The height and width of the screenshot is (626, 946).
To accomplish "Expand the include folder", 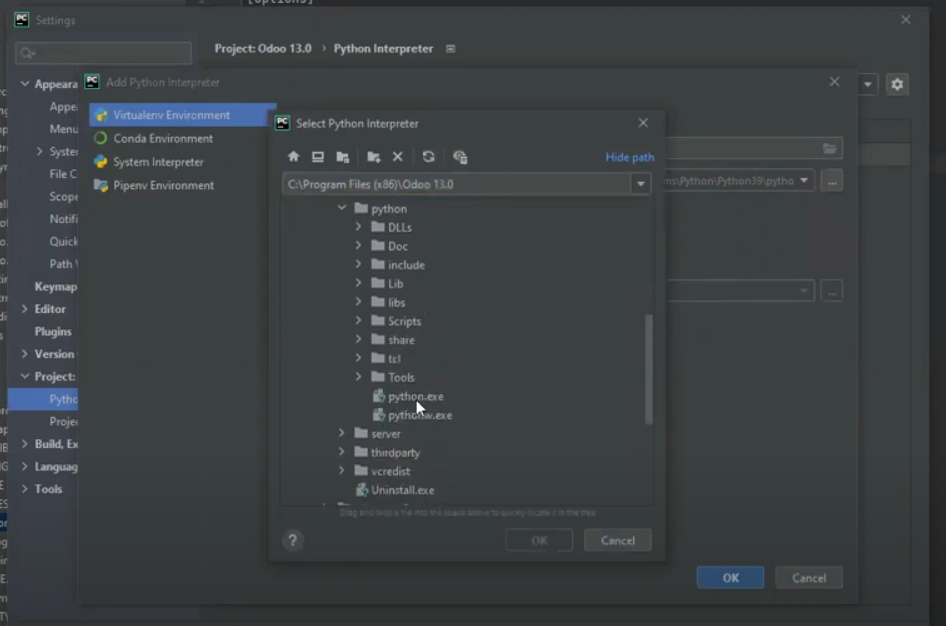I will (358, 264).
